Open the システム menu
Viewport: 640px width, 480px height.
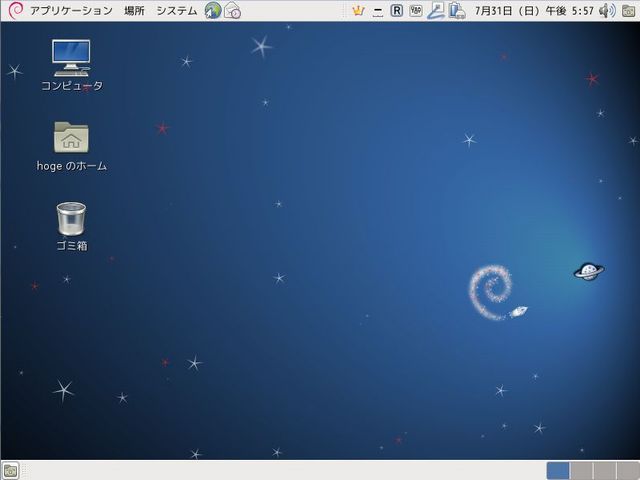pos(176,10)
